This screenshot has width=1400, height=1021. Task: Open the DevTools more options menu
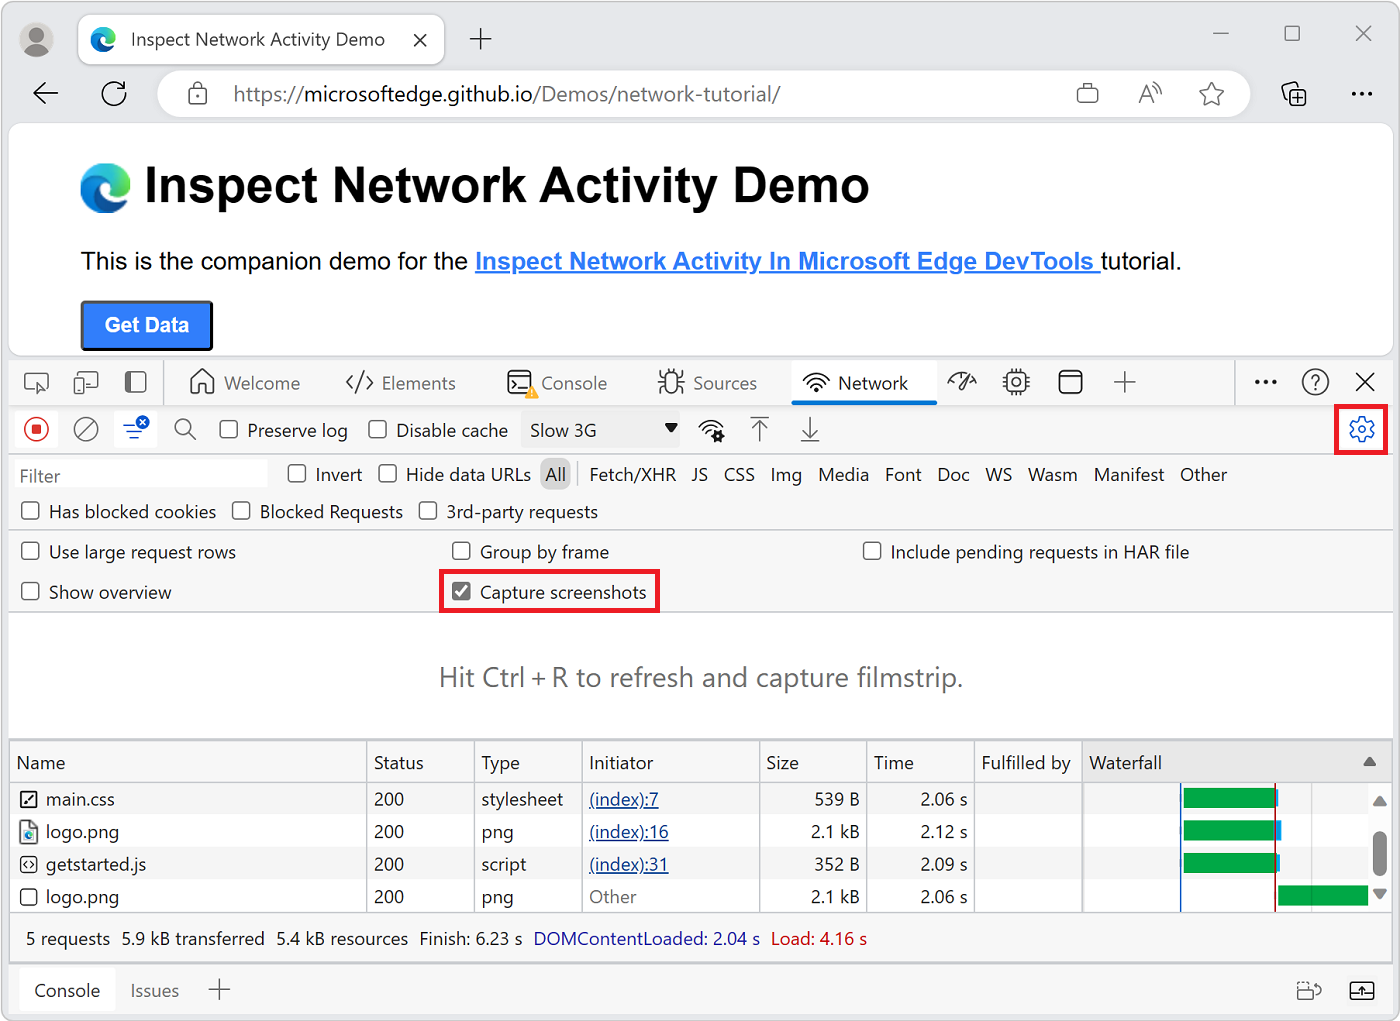pos(1265,382)
